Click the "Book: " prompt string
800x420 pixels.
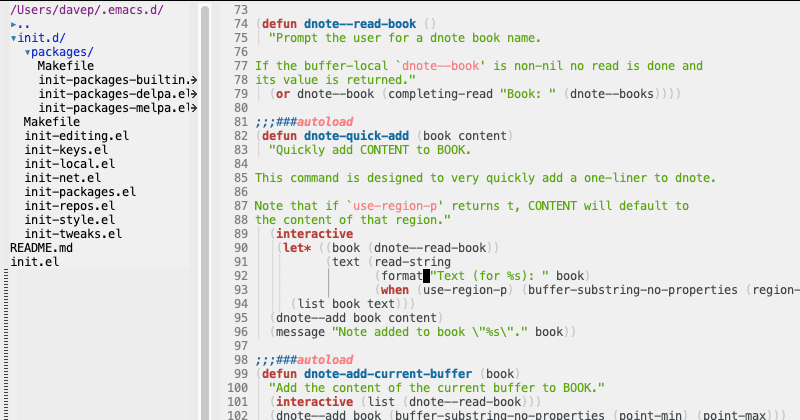(528, 94)
